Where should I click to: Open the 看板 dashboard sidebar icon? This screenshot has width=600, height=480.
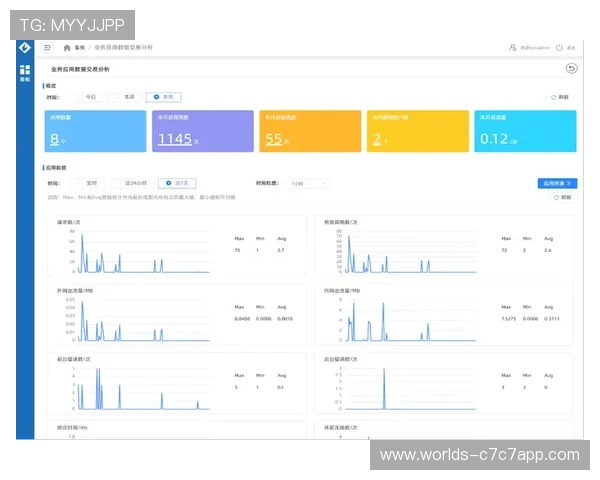pos(25,72)
